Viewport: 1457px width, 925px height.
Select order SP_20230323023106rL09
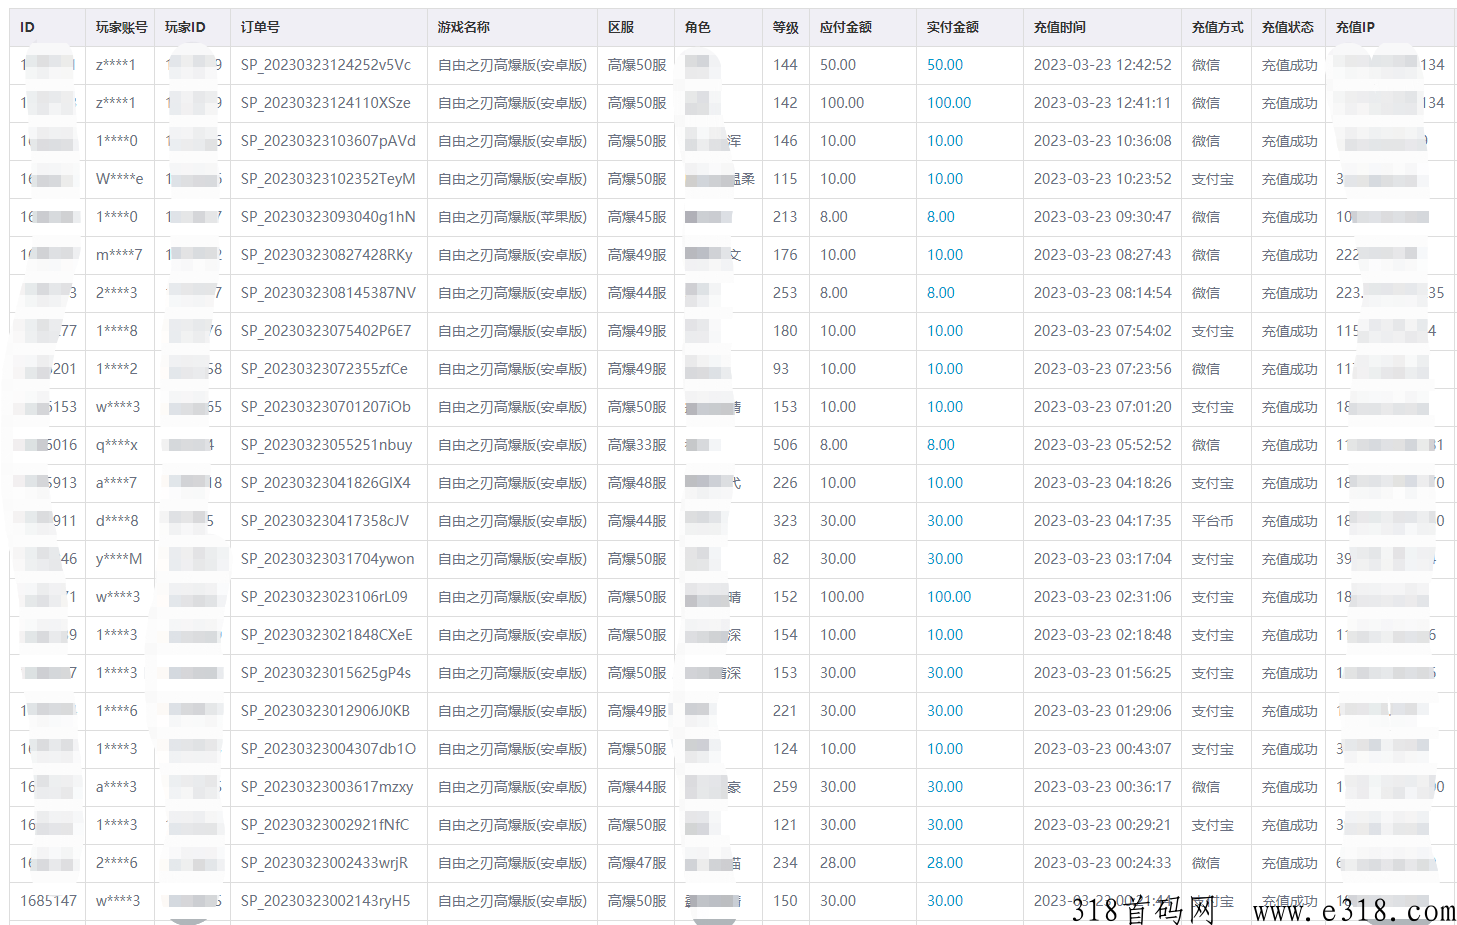click(324, 597)
